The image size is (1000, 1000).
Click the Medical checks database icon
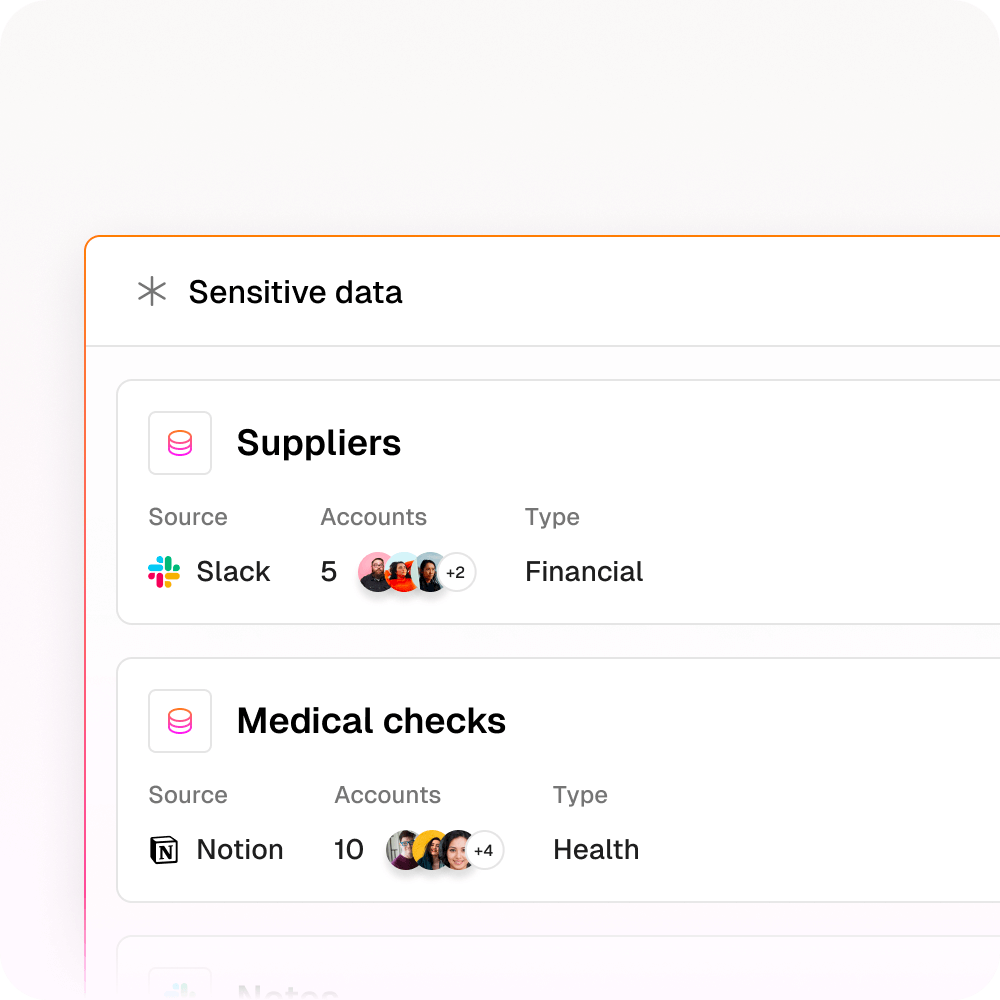pos(180,721)
